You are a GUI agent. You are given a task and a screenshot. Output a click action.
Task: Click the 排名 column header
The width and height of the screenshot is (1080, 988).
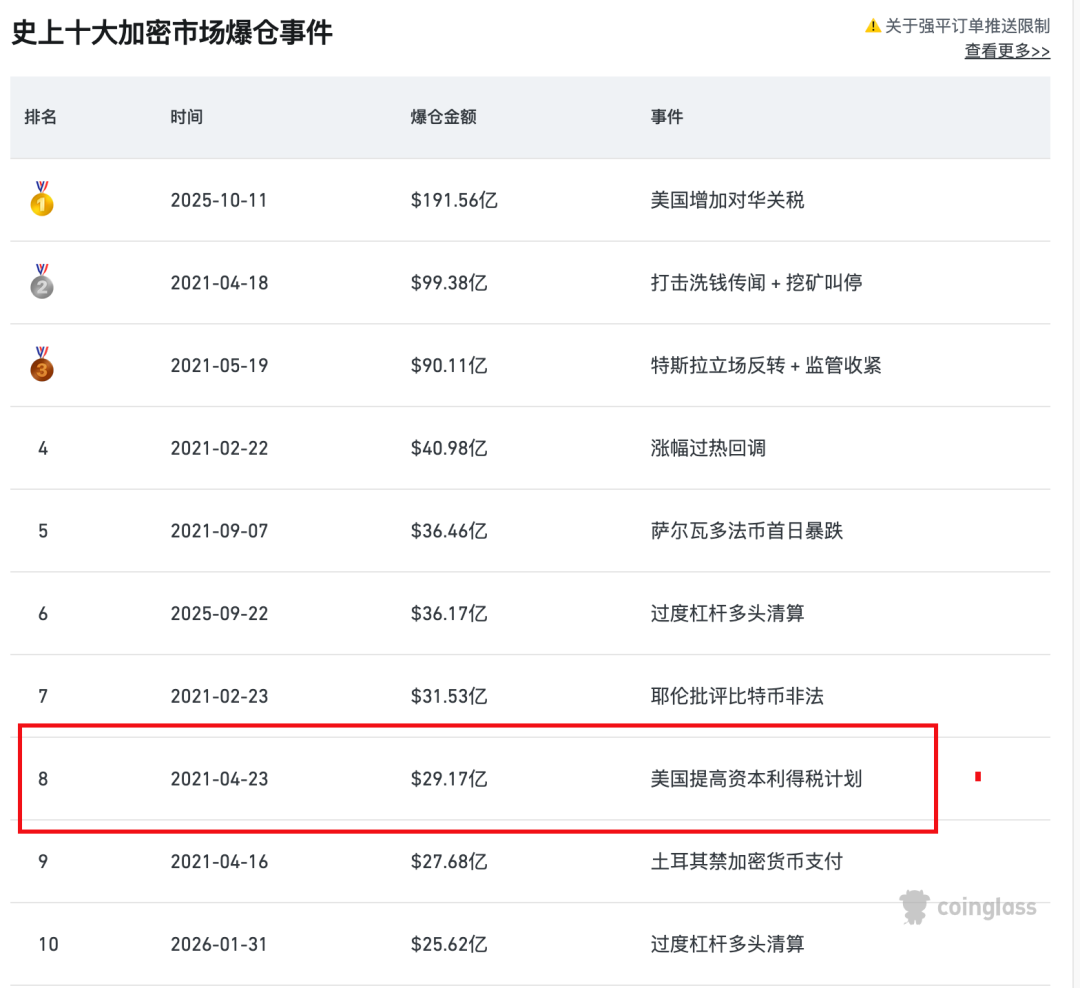pos(41,117)
